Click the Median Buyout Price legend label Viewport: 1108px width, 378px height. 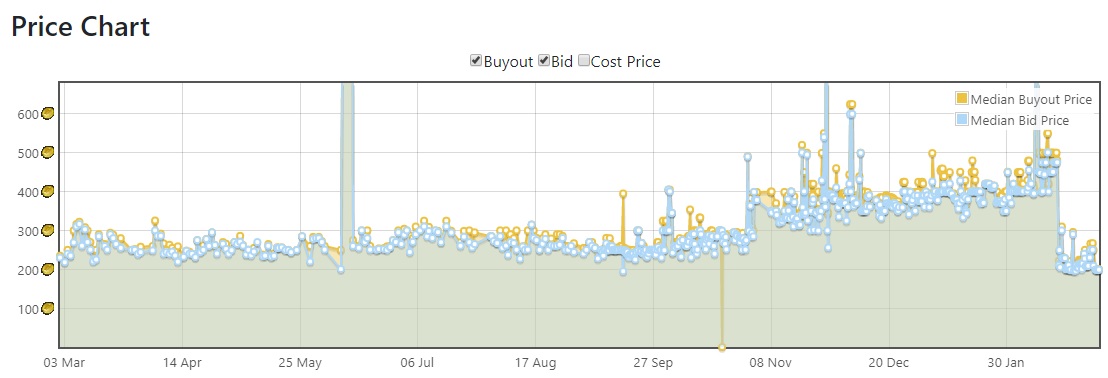tap(1032, 100)
